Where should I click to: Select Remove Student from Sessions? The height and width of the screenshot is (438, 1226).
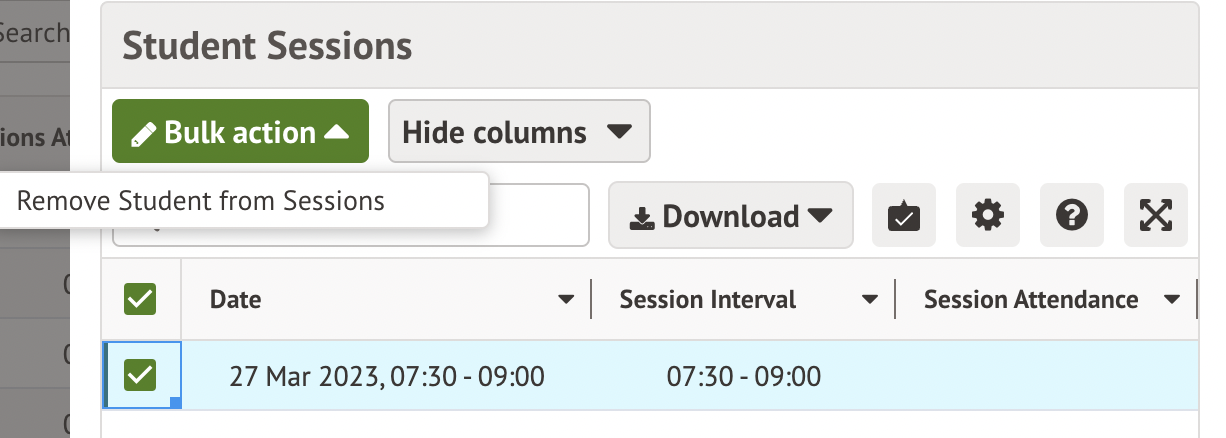pyautogui.click(x=201, y=201)
